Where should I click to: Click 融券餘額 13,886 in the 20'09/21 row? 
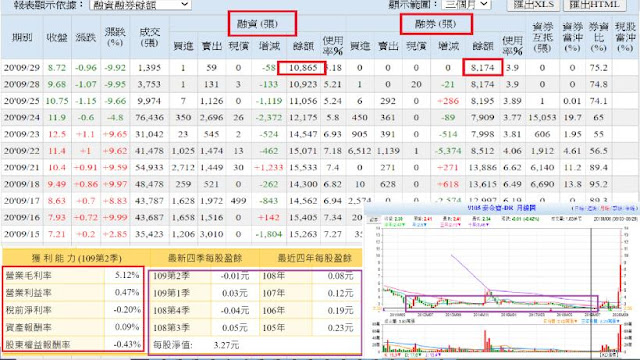point(482,168)
